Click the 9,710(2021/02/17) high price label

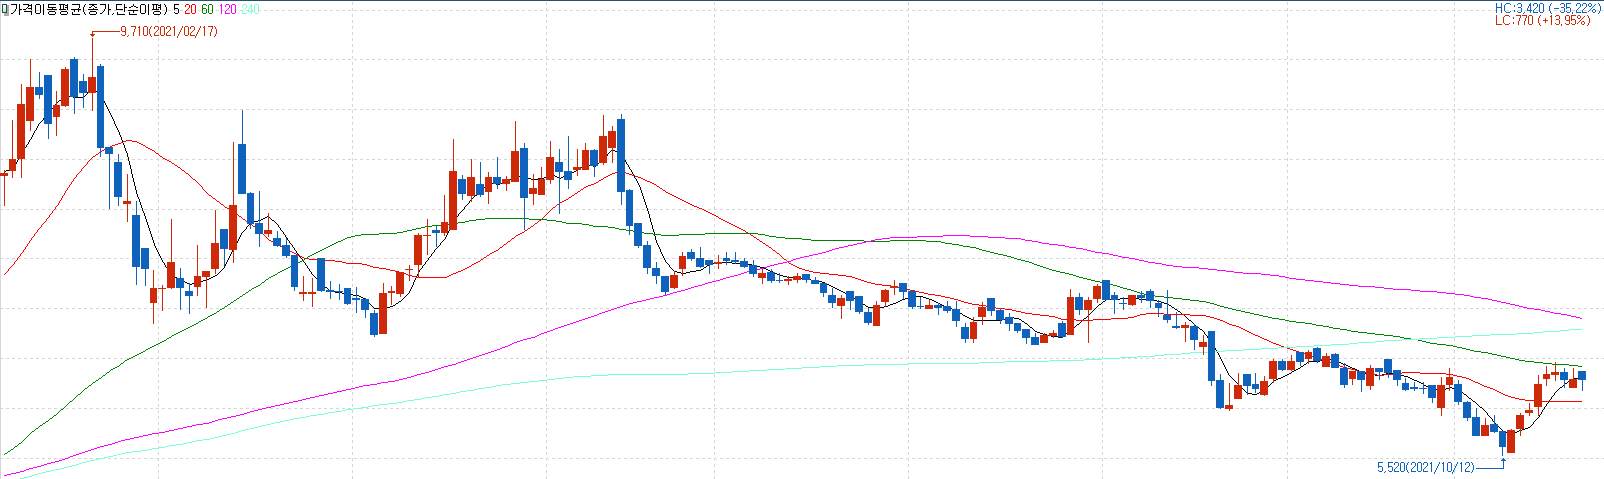pos(168,32)
